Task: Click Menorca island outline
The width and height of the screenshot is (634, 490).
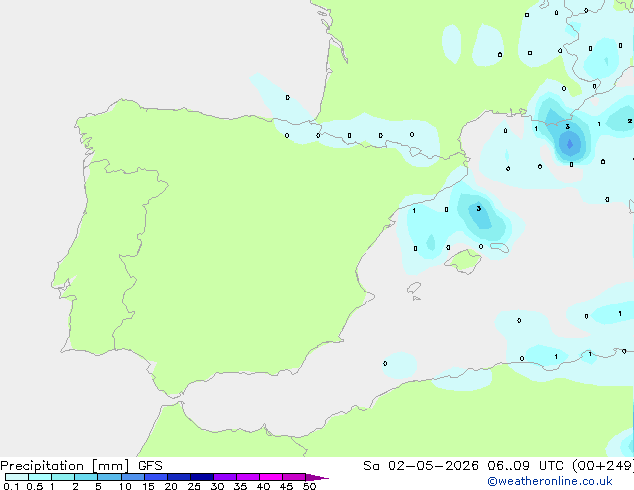Action: [499, 247]
